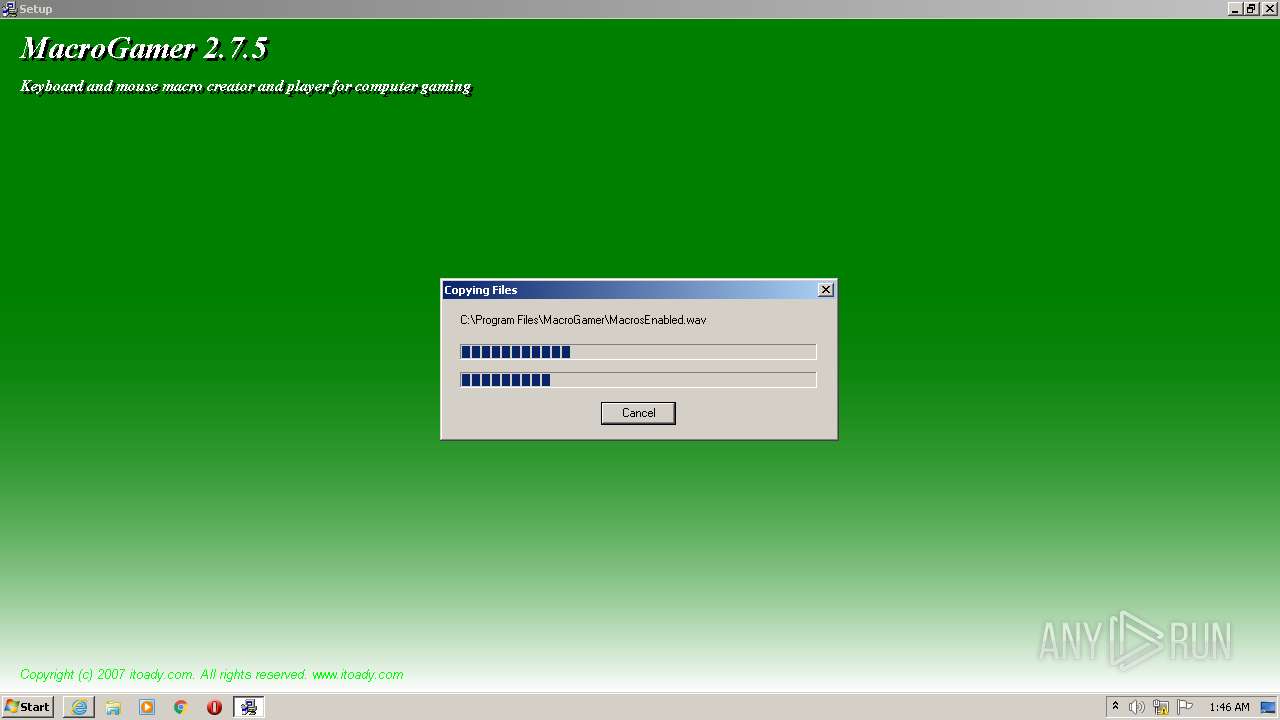
Task: Open Windows Explorer folder icon in taskbar
Action: point(113,707)
